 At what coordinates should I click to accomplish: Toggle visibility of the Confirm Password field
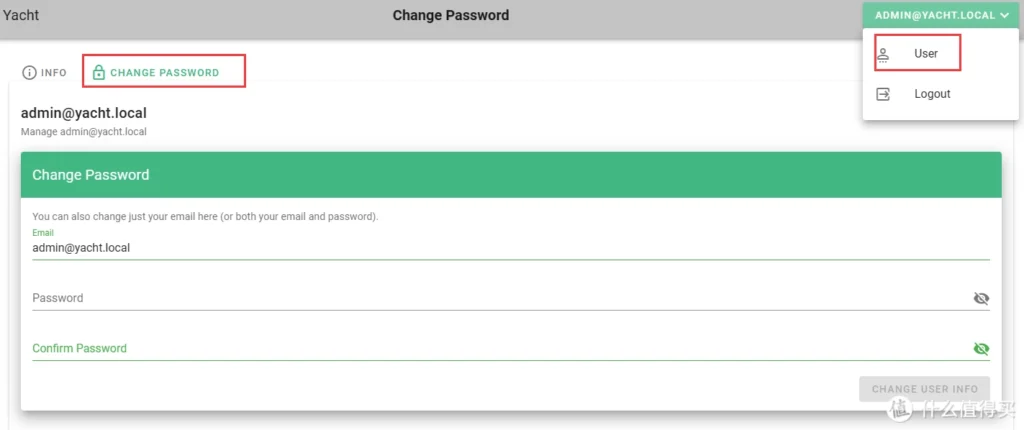click(981, 349)
